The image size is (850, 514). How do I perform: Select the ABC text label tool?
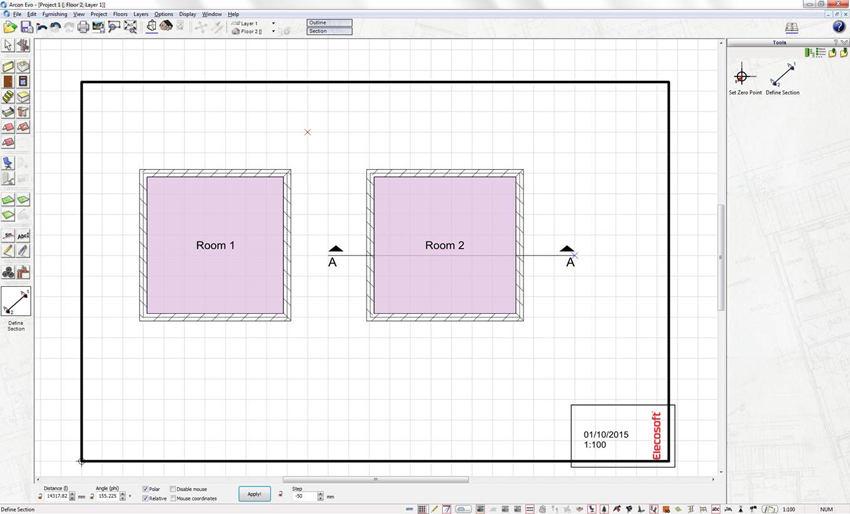(23, 235)
